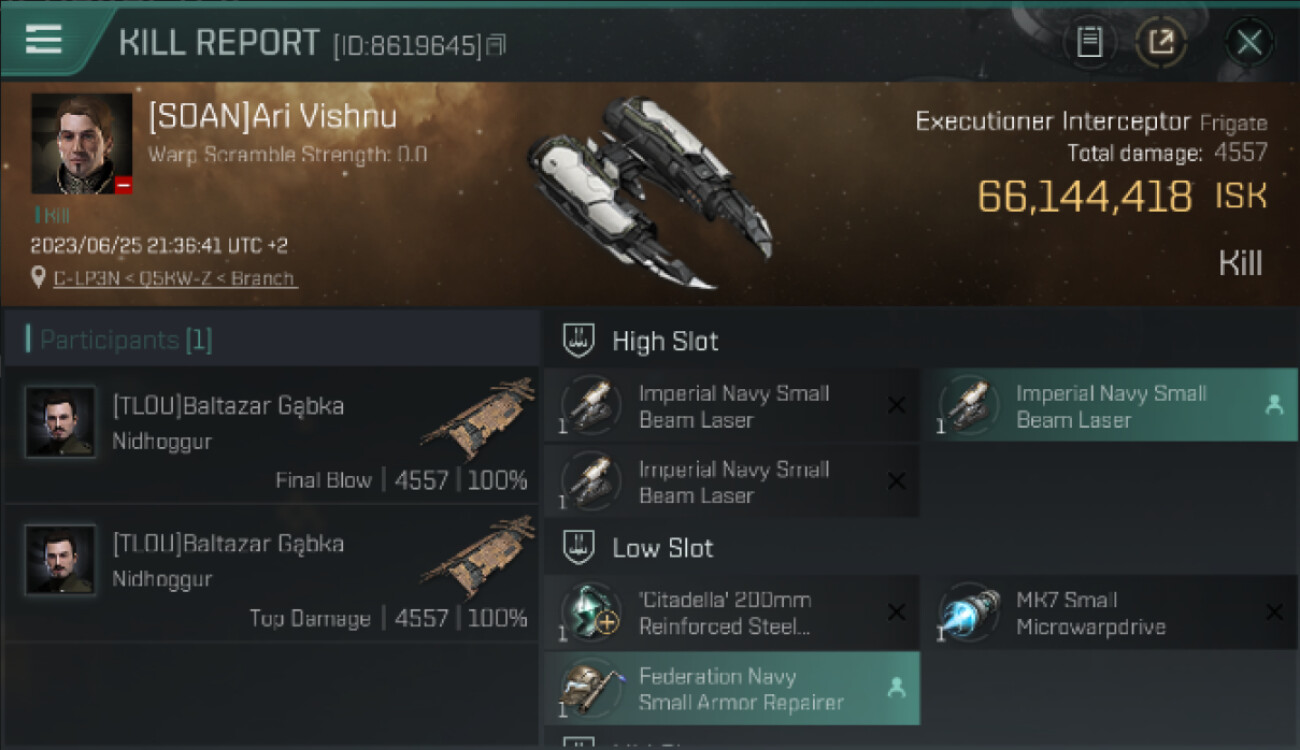Select Baltazar Gąbka Top Damage entry
The width and height of the screenshot is (1300, 750).
pyautogui.click(x=271, y=574)
